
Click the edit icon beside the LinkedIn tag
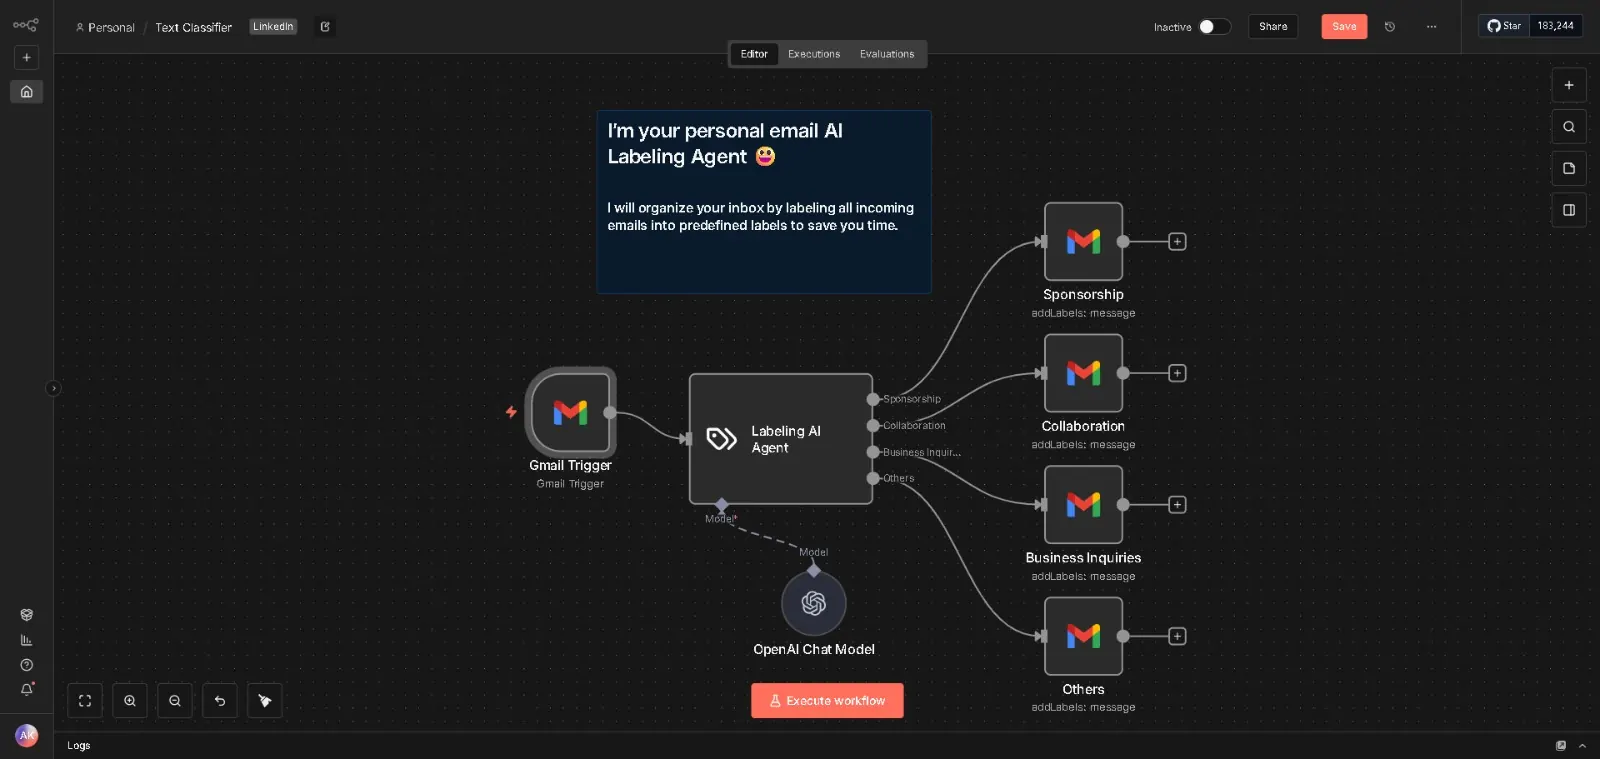pyautogui.click(x=325, y=27)
